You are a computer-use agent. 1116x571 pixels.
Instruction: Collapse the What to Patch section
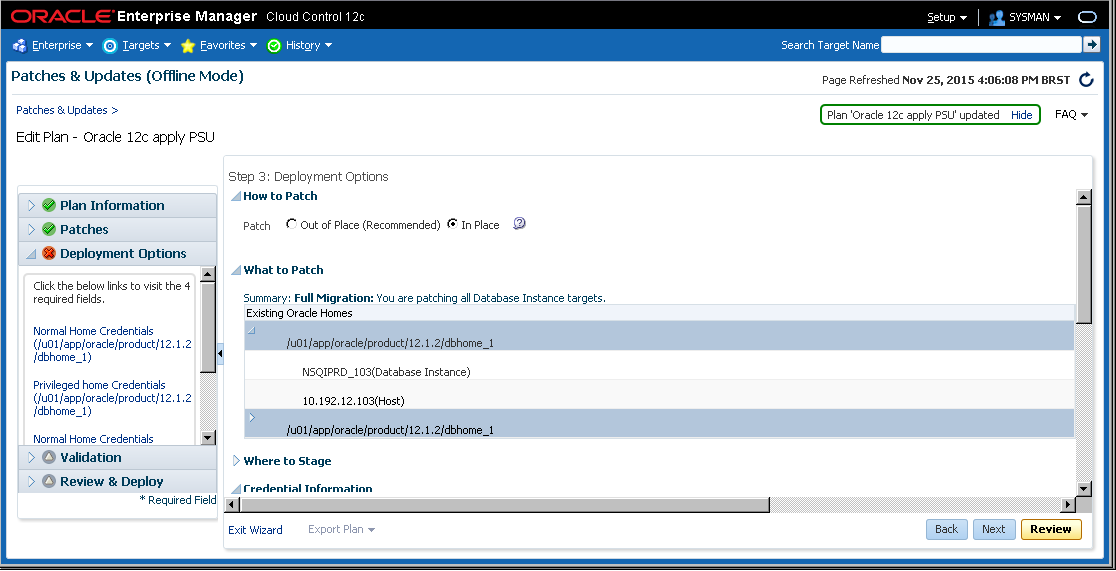236,271
